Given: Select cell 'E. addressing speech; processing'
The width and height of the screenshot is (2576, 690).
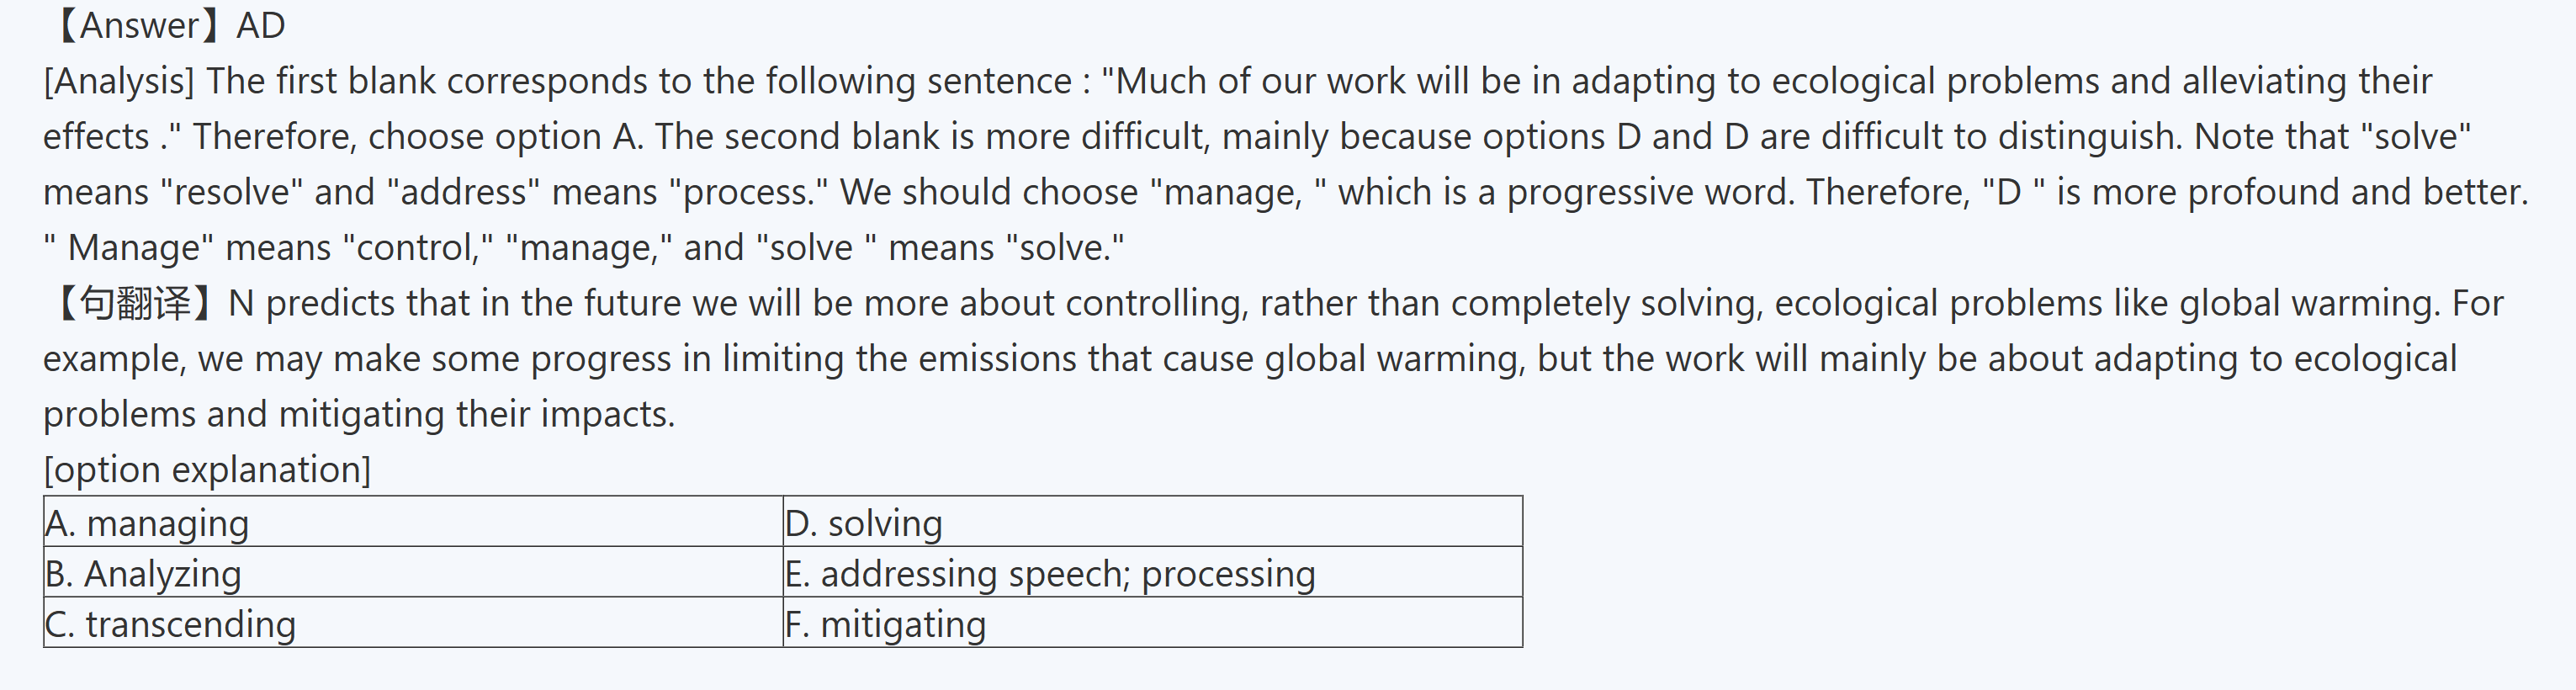Looking at the screenshot, I should point(1050,574).
